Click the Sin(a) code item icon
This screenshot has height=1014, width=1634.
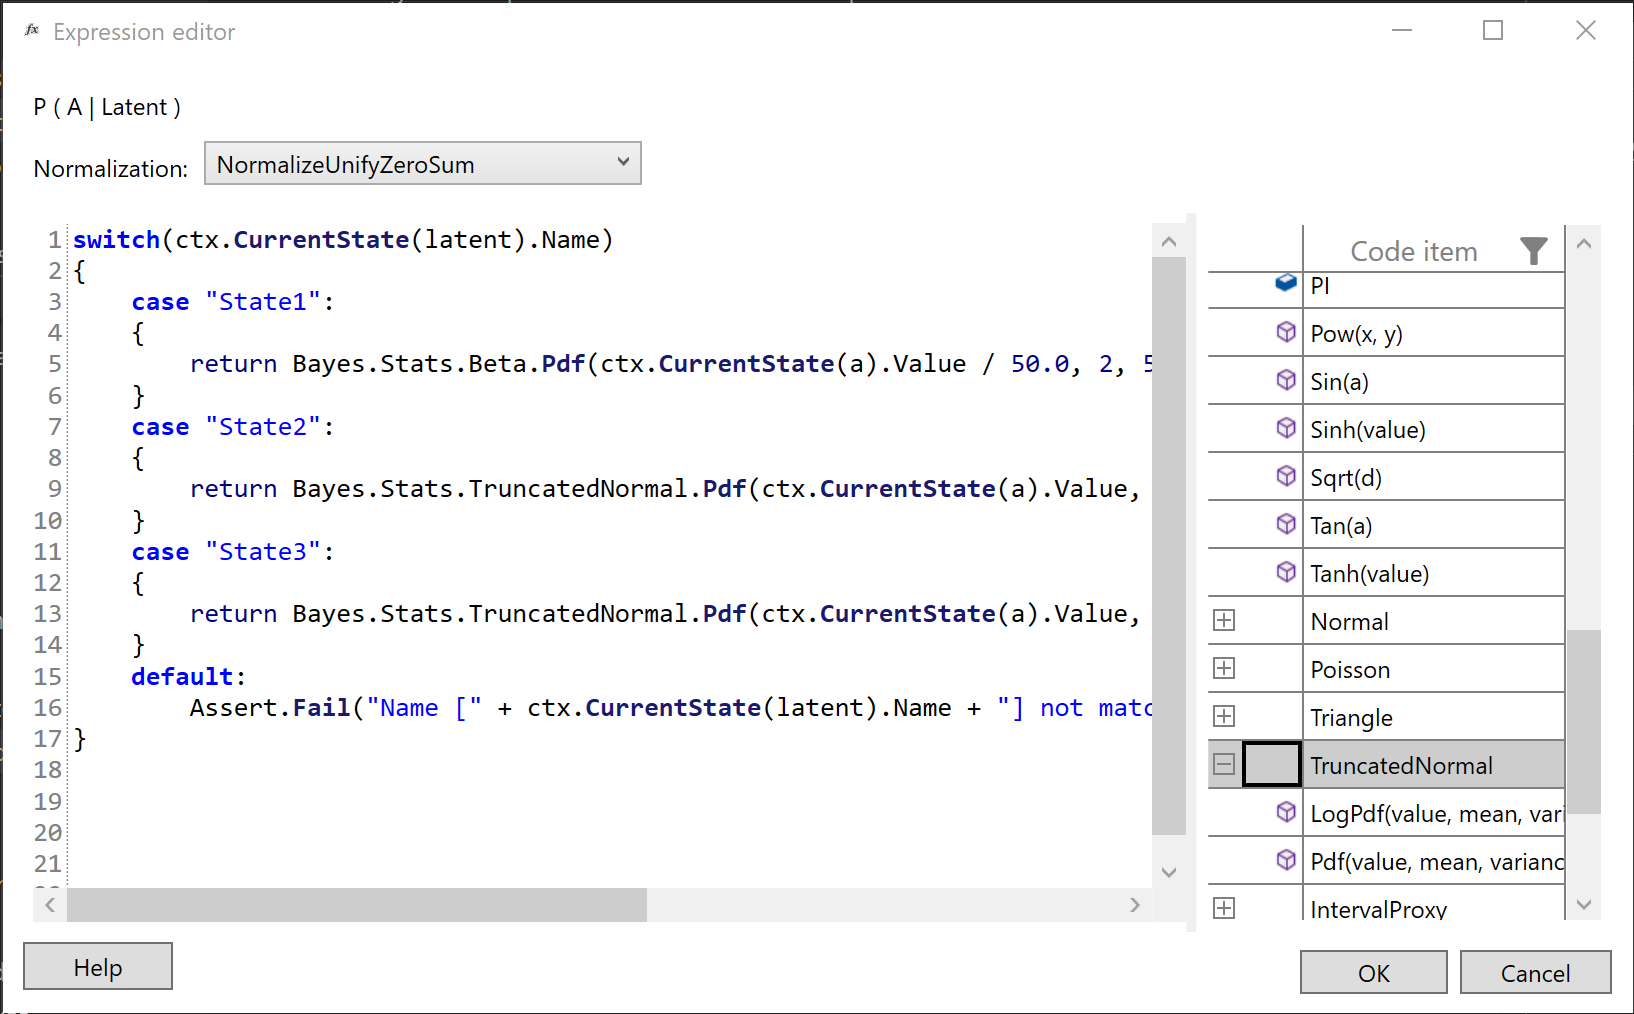click(x=1286, y=380)
